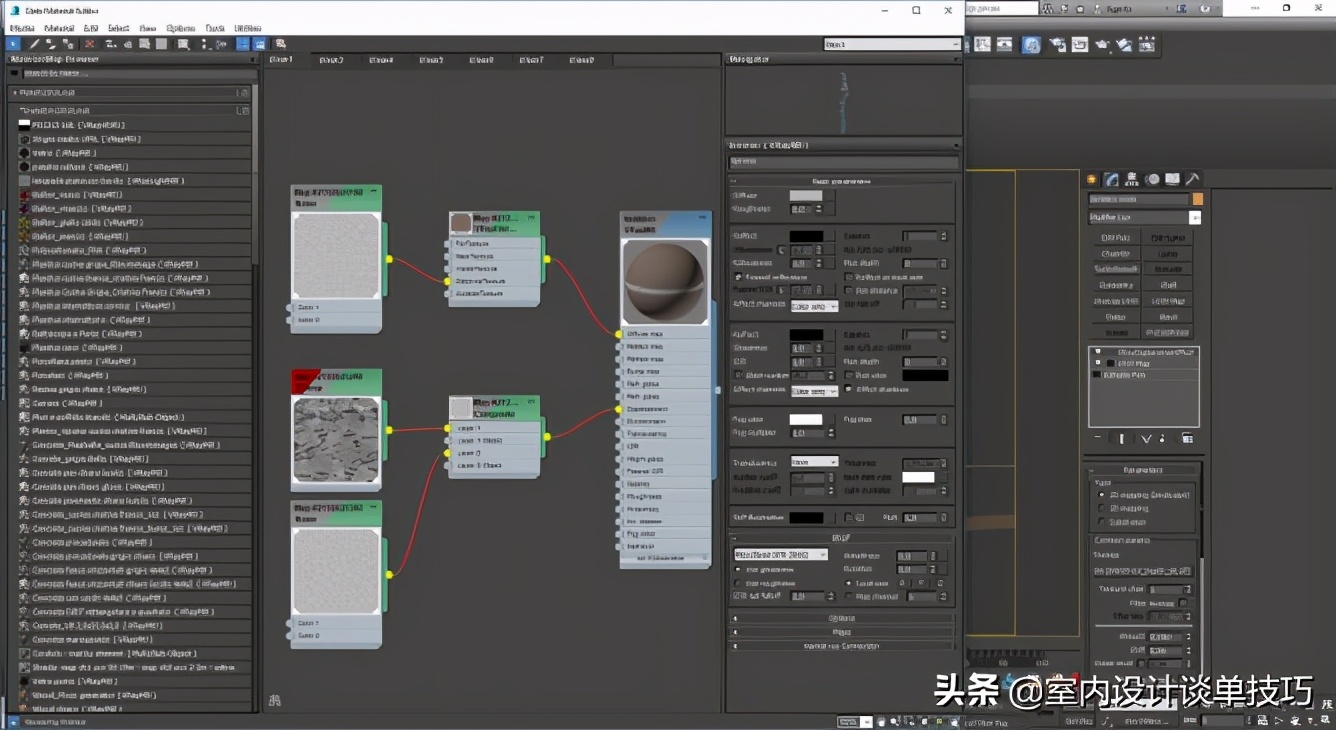Expand the Options rollout in parameter editor

point(841,618)
